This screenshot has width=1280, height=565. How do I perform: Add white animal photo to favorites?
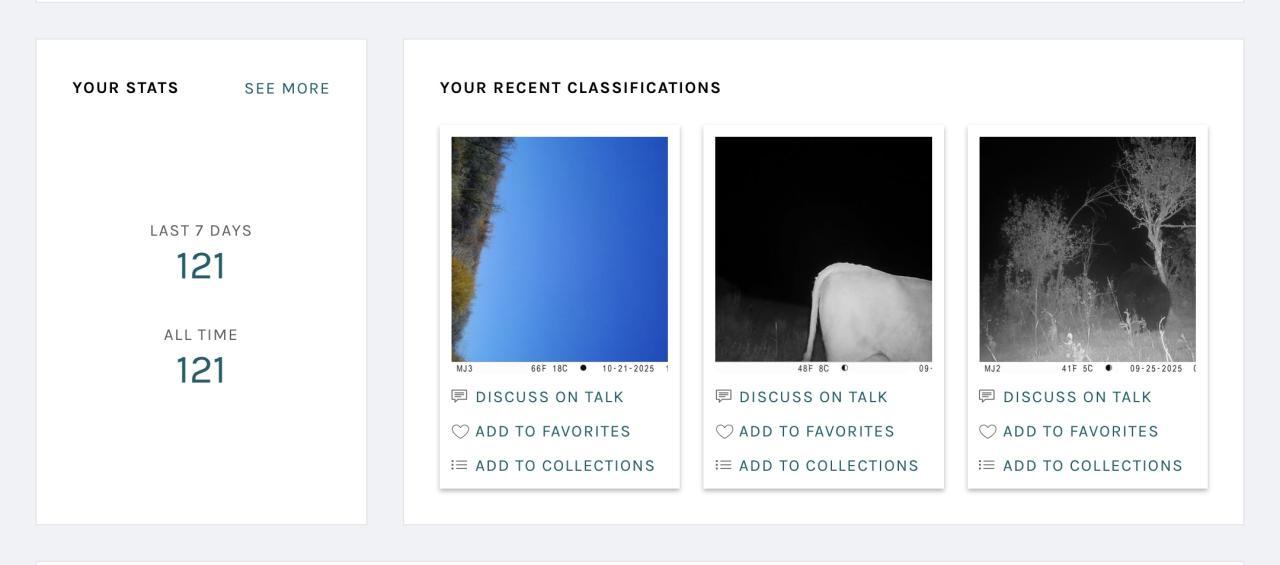point(816,432)
